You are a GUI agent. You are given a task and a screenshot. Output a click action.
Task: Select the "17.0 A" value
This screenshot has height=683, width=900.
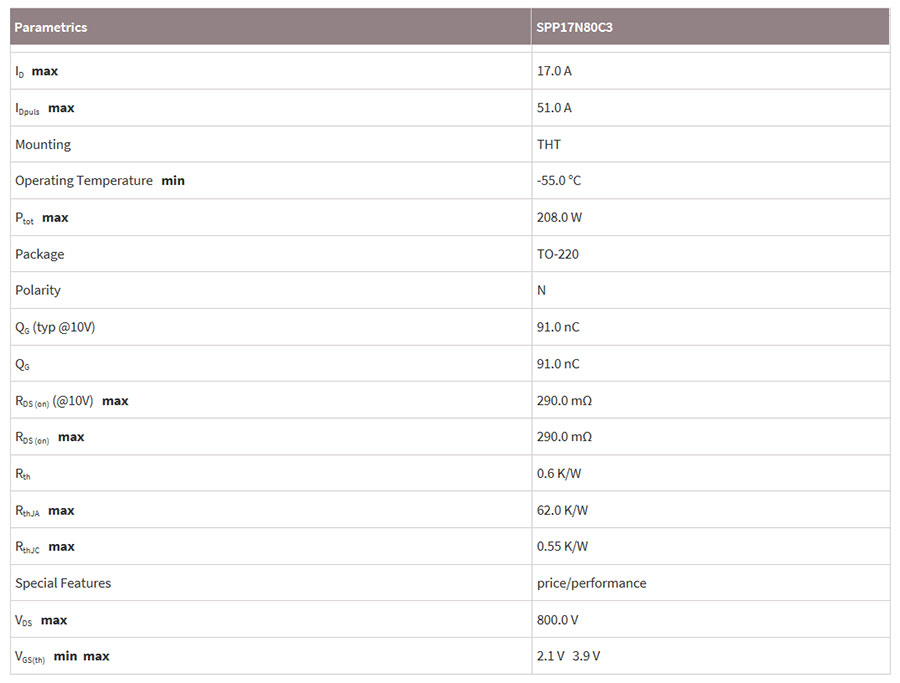(554, 71)
